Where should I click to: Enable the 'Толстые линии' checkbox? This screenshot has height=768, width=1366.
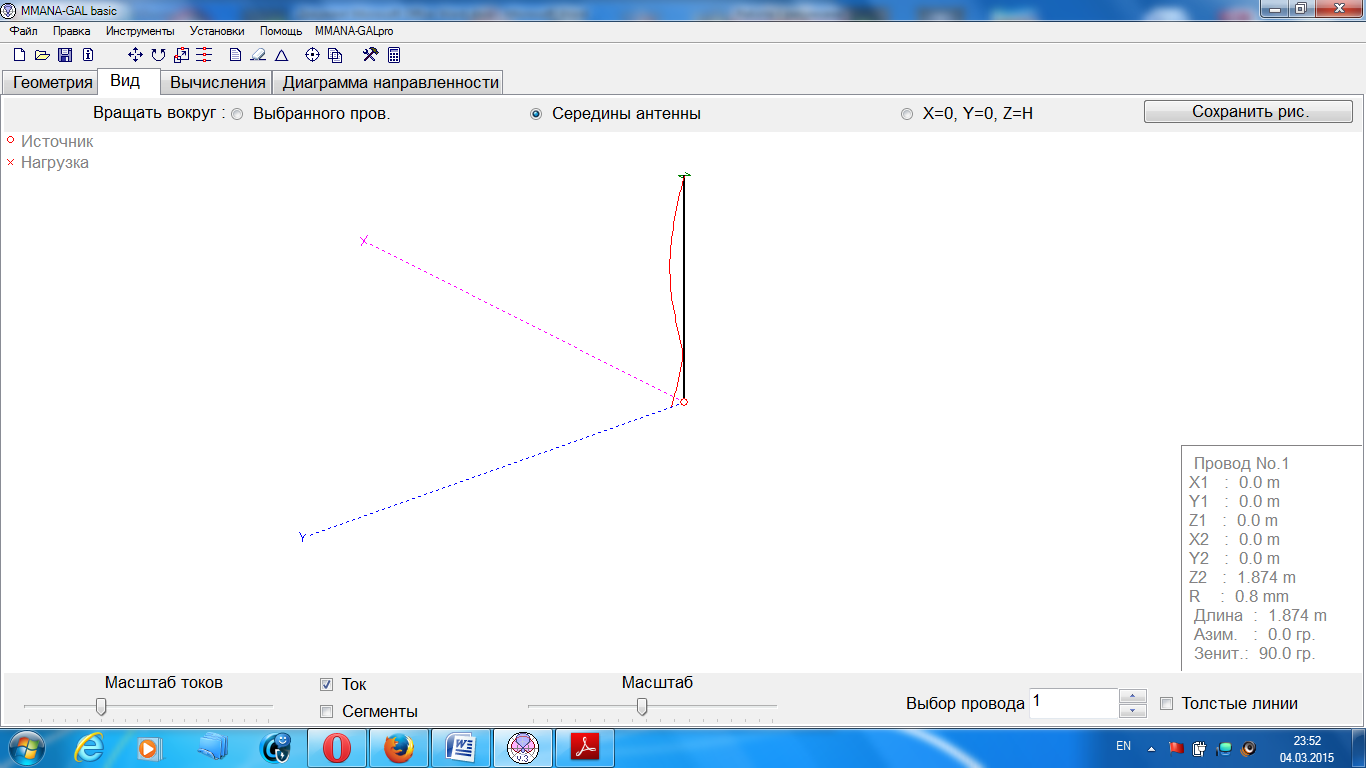click(x=1166, y=704)
